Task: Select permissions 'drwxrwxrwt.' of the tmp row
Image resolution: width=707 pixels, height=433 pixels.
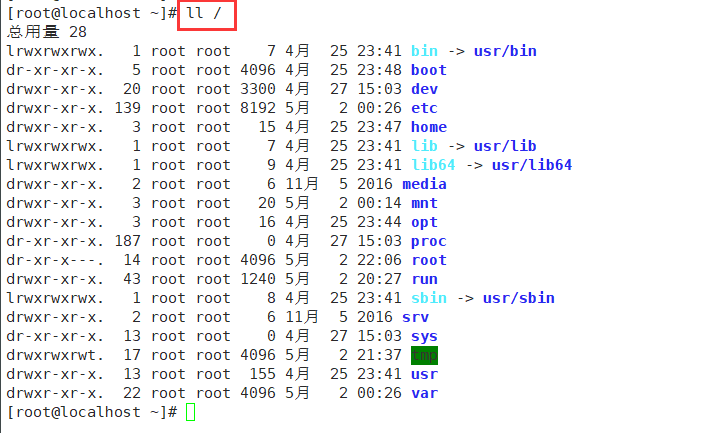Action: tap(55, 355)
